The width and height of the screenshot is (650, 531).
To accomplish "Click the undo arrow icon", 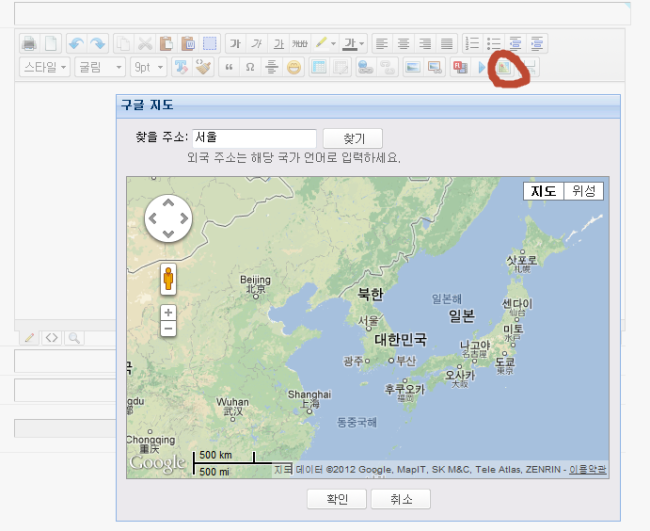I will click(76, 44).
